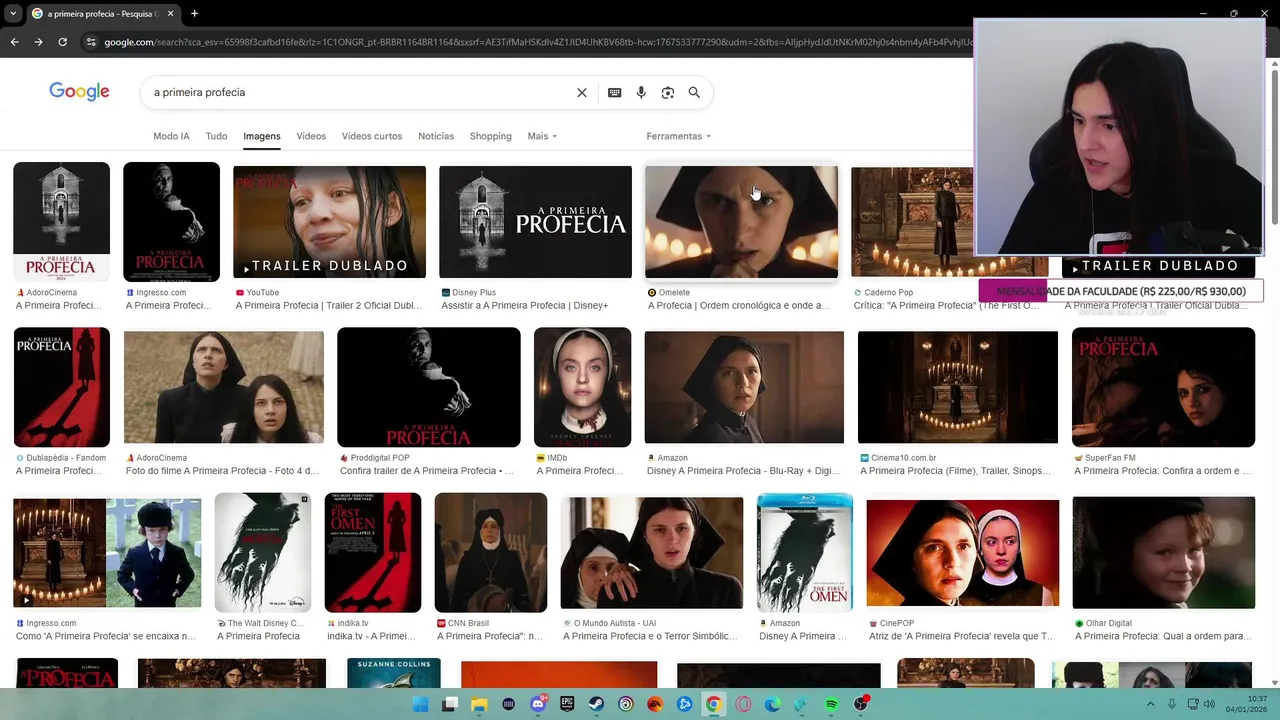Launch Epic Games from the taskbar
Screen dimensions: 1280x720
point(567,704)
